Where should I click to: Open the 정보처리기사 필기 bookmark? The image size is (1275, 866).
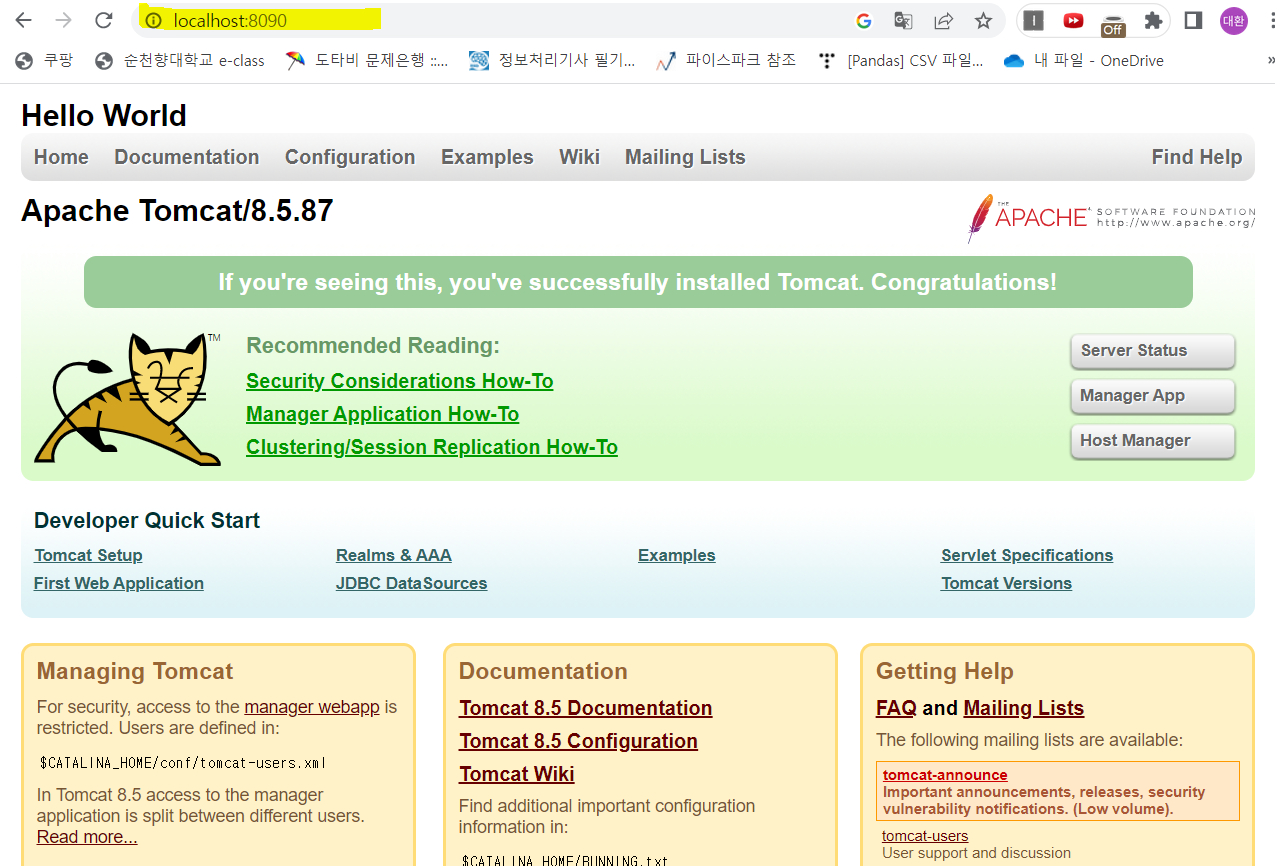click(552, 61)
